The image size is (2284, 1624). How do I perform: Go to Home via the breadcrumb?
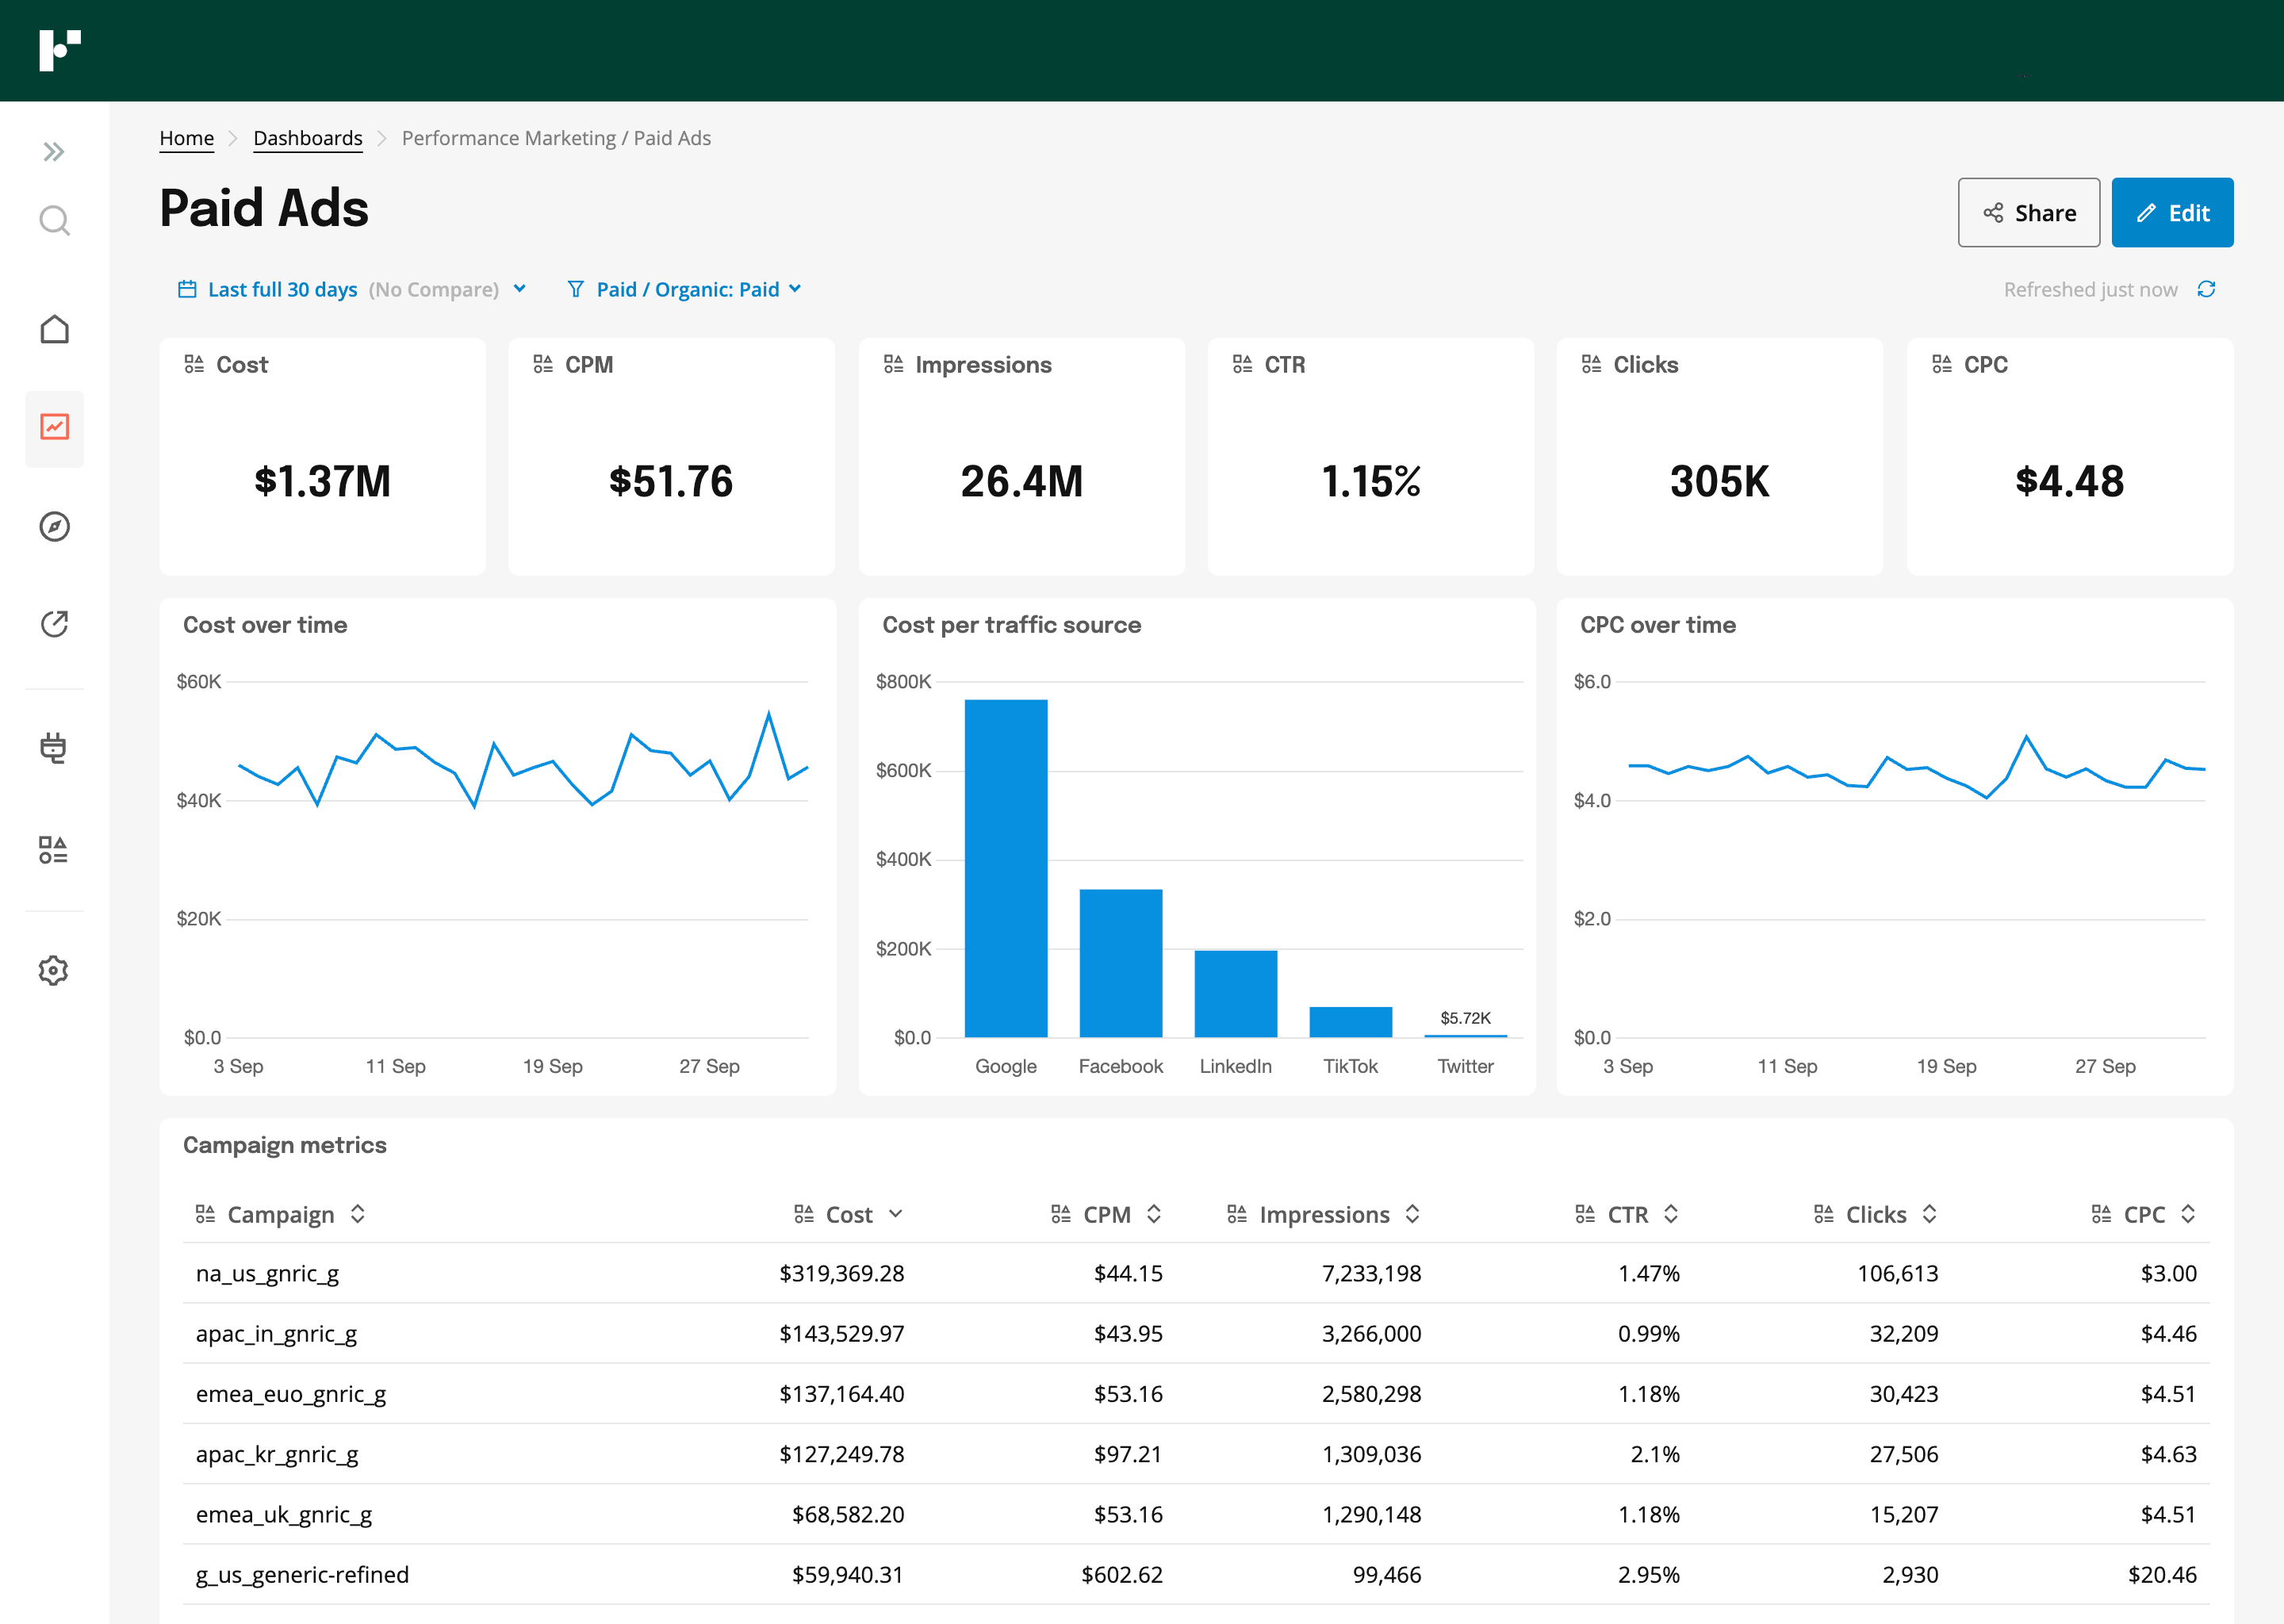186,138
